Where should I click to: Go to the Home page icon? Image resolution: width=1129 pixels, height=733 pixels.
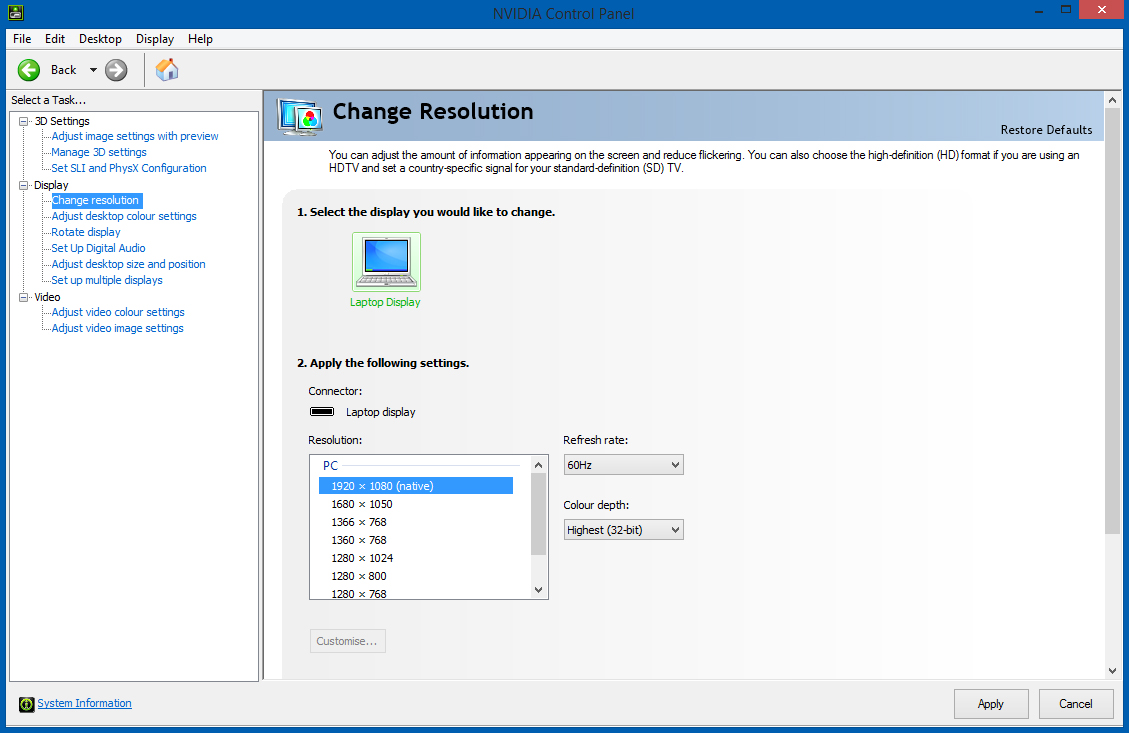click(x=167, y=70)
